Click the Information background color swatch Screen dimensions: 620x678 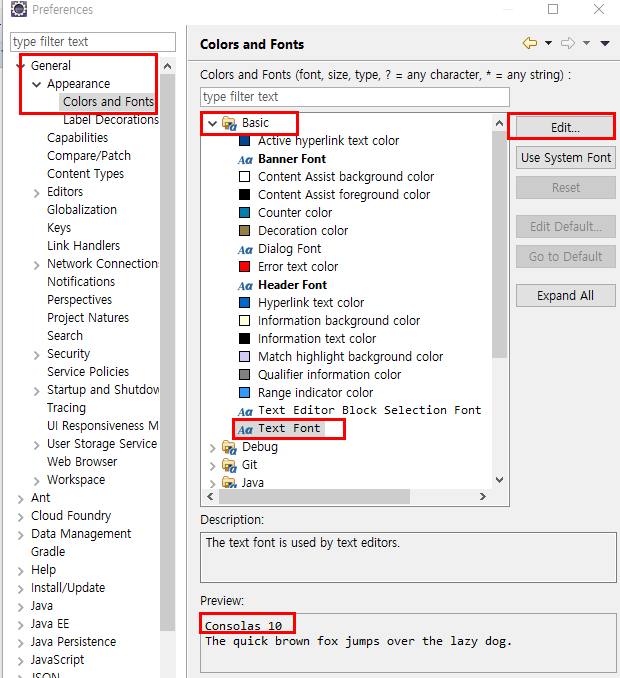244,321
